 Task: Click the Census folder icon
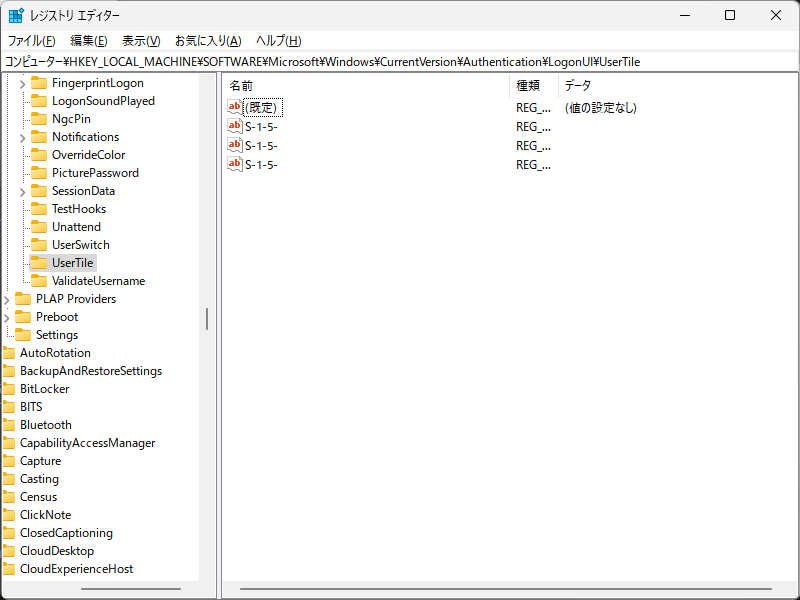point(9,496)
